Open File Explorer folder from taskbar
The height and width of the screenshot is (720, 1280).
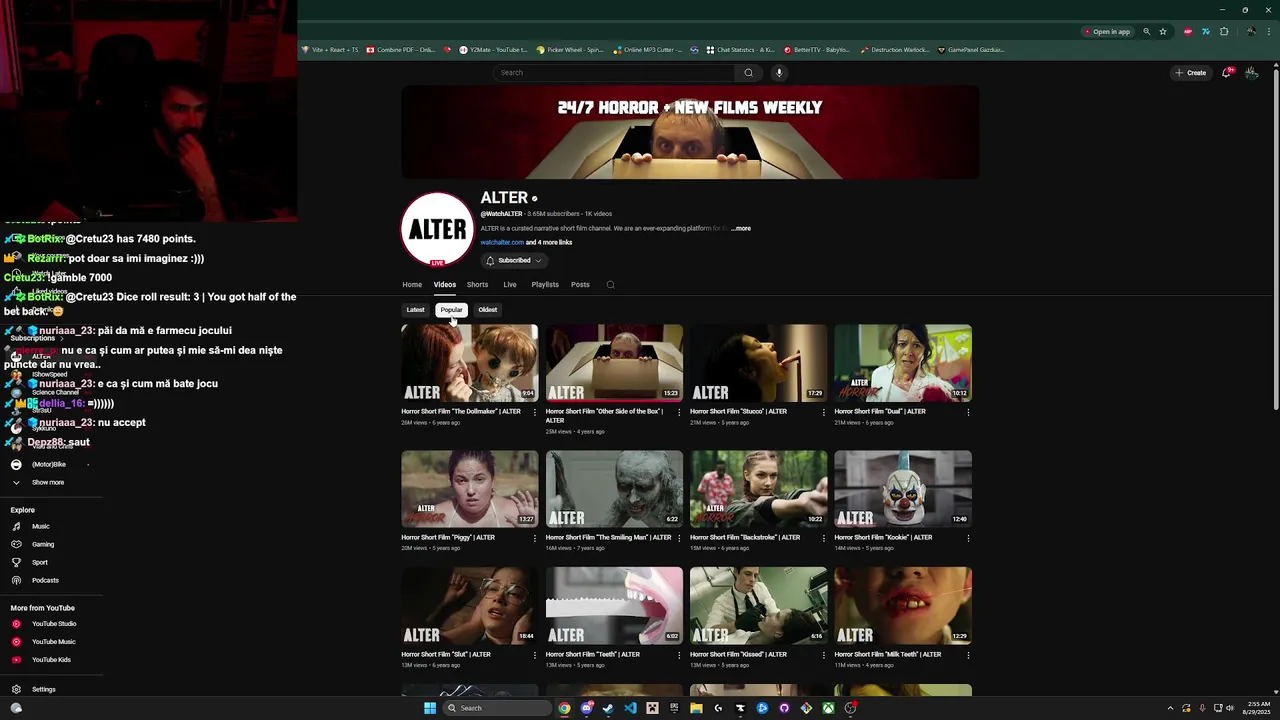coord(696,708)
